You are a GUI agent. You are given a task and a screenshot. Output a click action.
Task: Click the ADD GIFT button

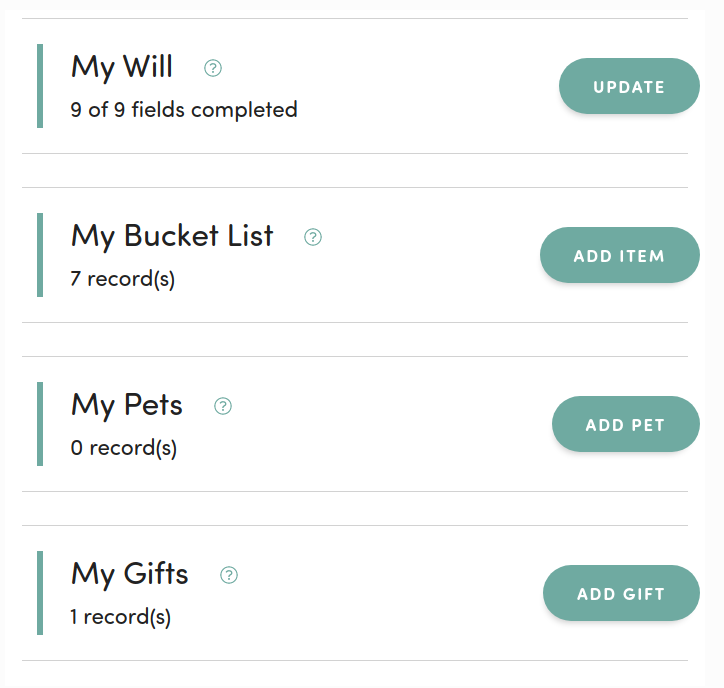(620, 594)
